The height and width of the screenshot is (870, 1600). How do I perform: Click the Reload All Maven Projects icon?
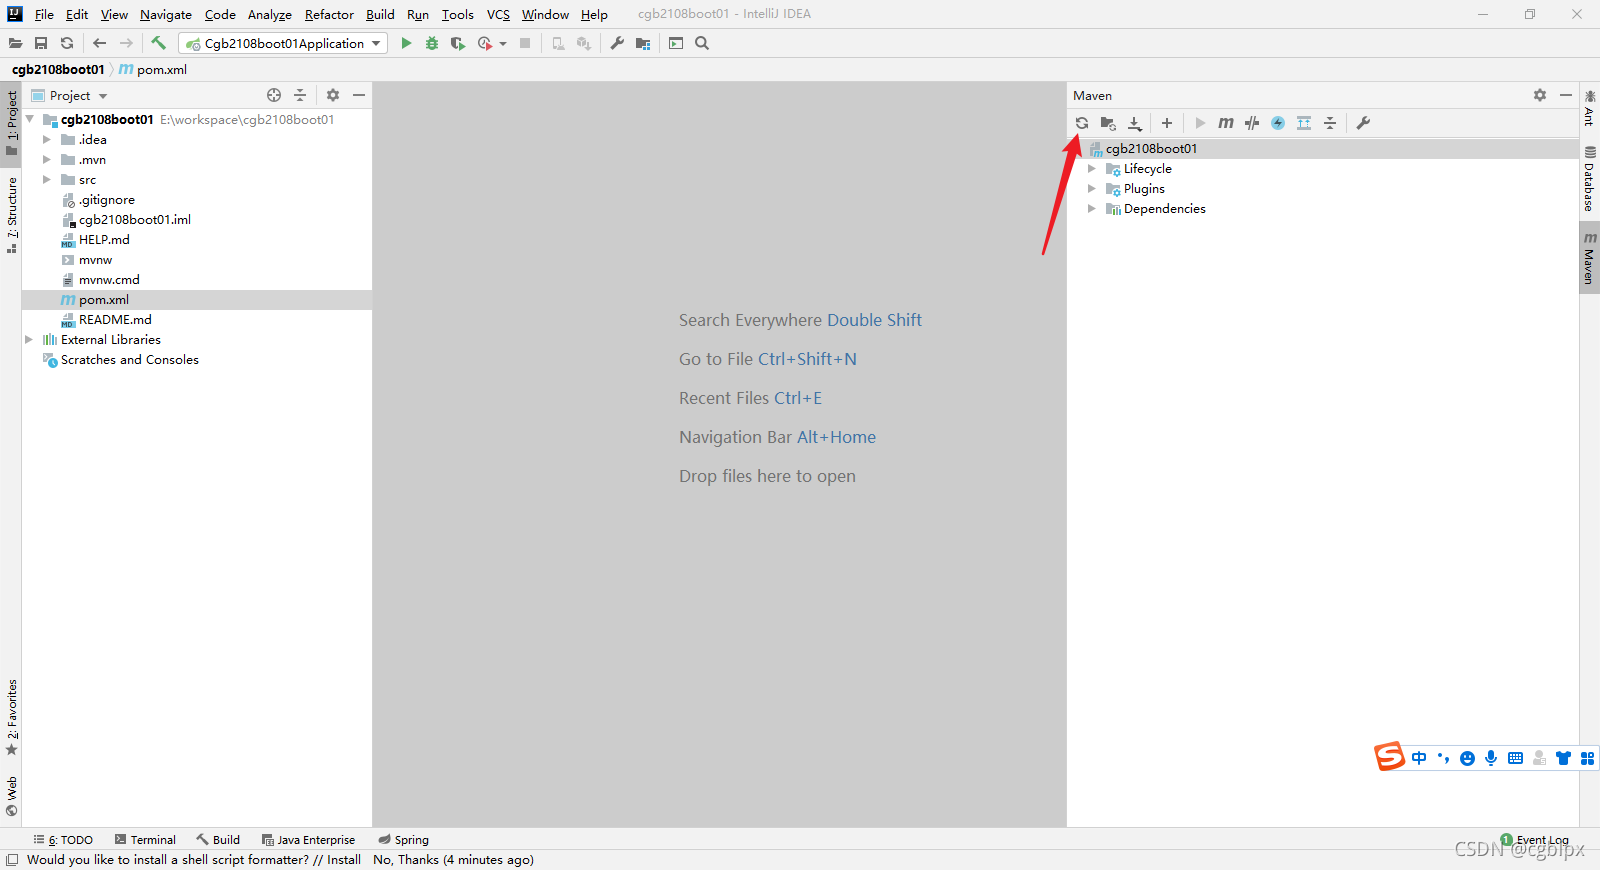[x=1082, y=123]
